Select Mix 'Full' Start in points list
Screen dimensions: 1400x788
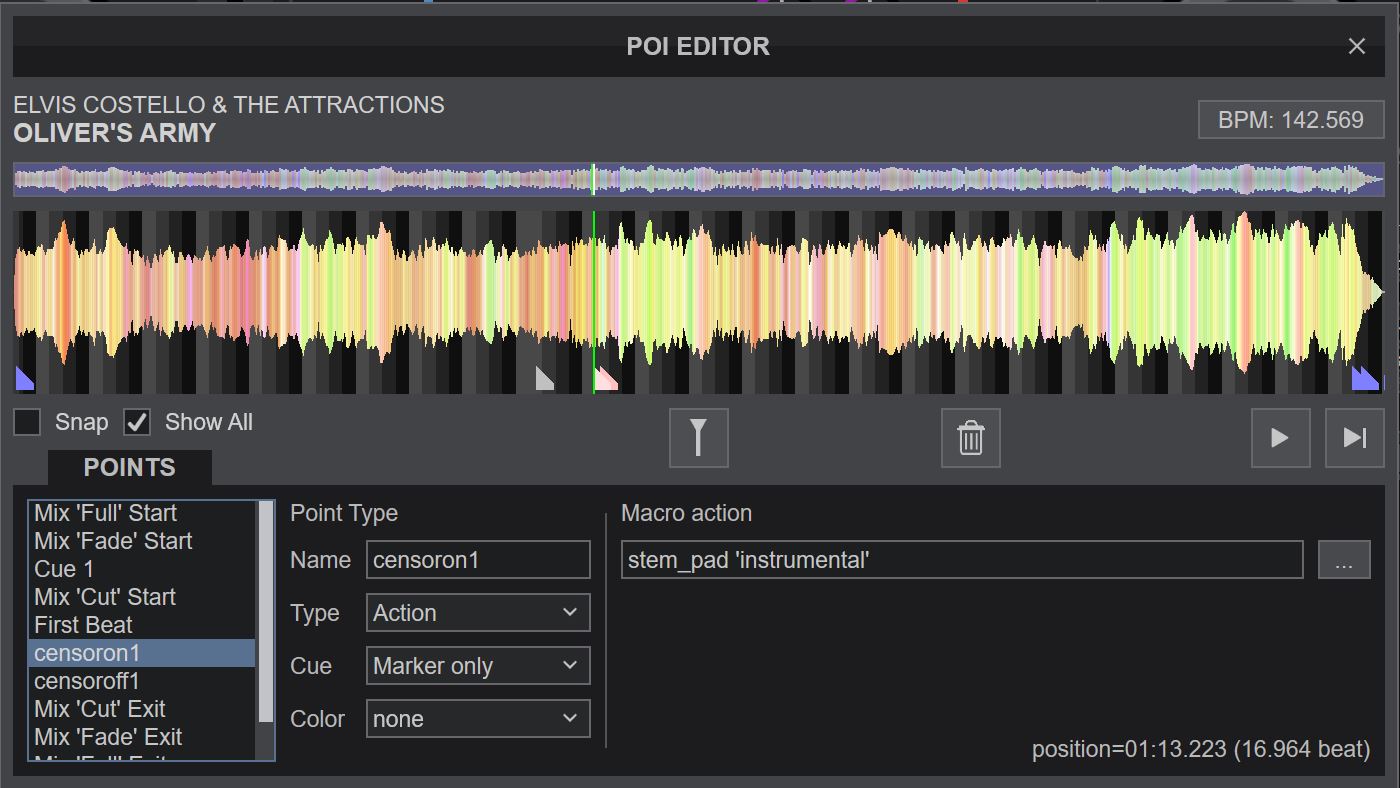click(x=142, y=513)
